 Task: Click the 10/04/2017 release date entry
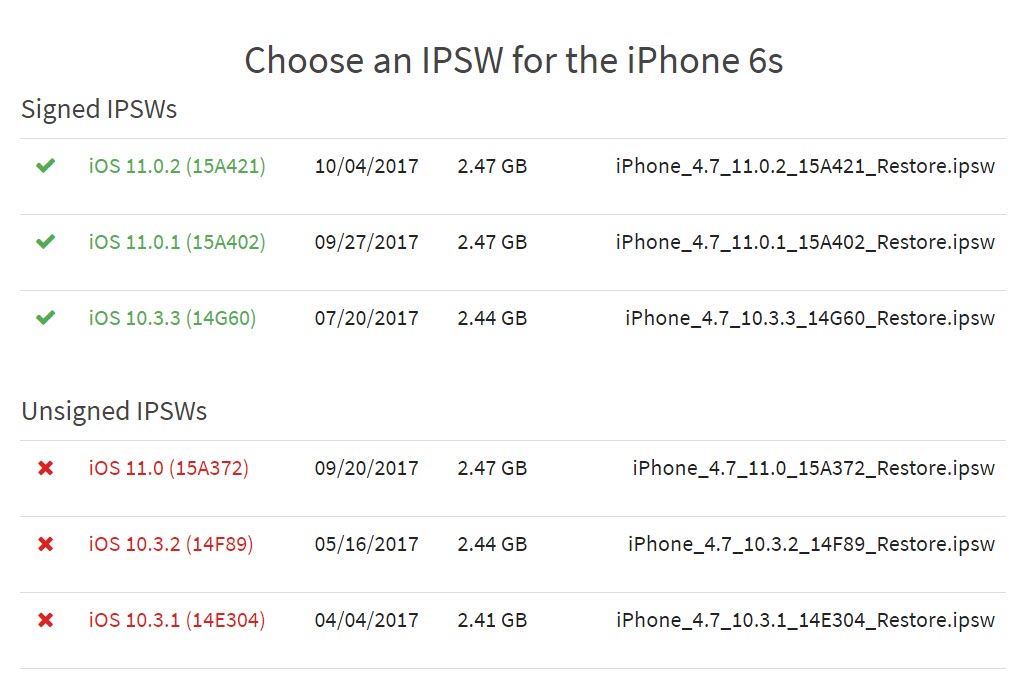pos(368,166)
